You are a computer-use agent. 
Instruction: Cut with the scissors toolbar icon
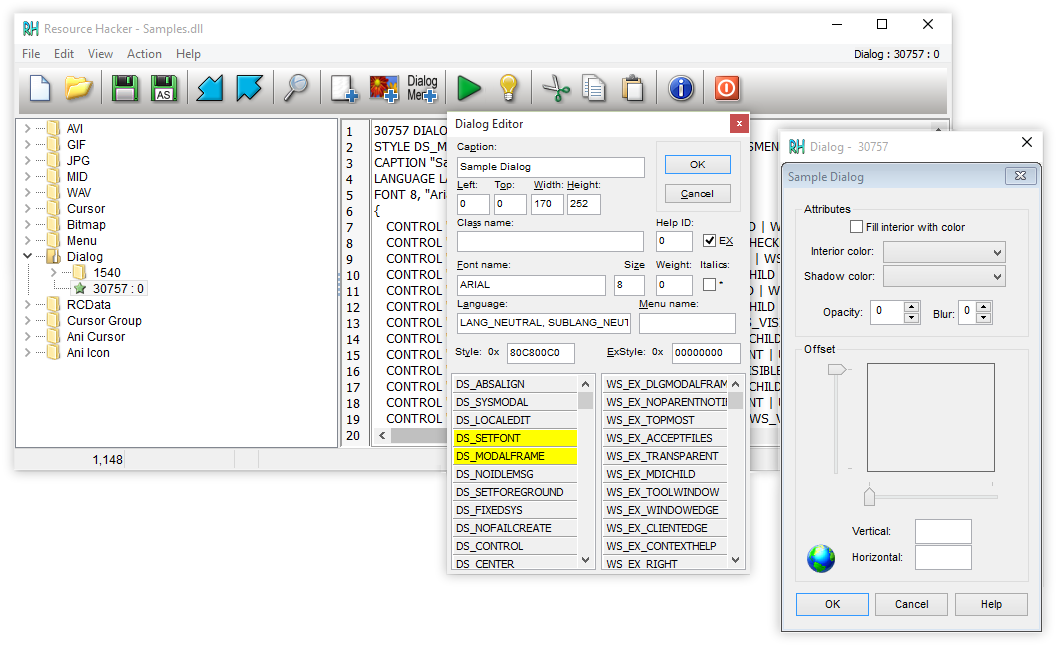(x=556, y=88)
